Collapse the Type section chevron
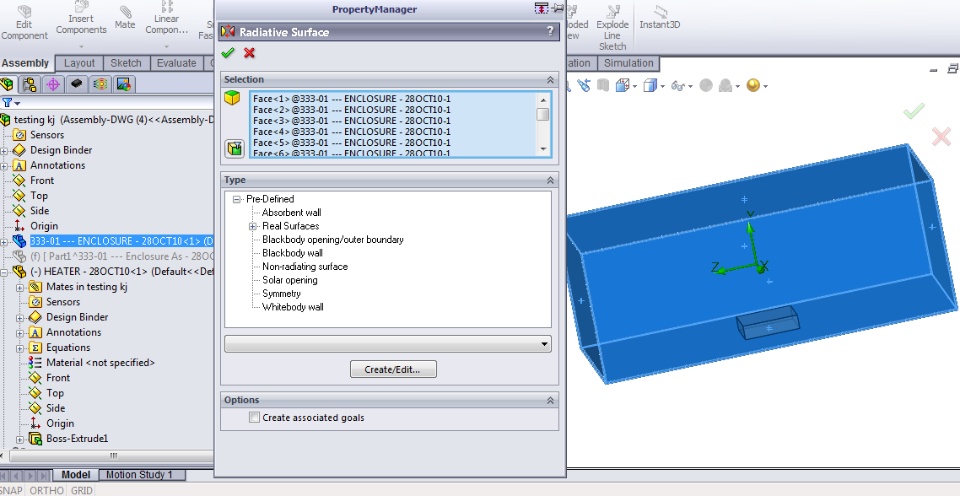This screenshot has height=496, width=960. 550,180
